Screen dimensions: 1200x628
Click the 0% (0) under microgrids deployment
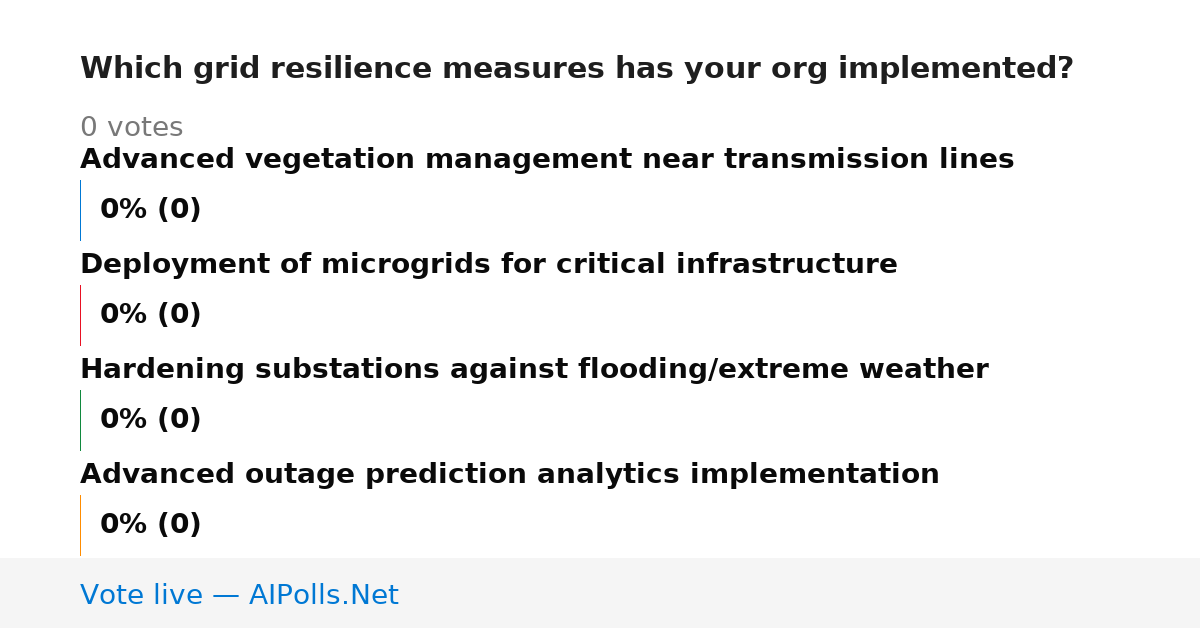pos(151,315)
